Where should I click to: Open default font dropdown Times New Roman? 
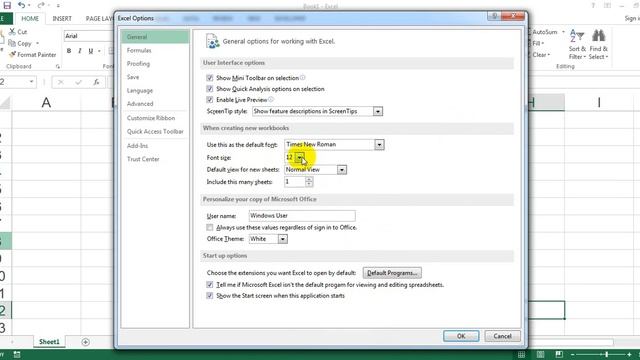379,144
